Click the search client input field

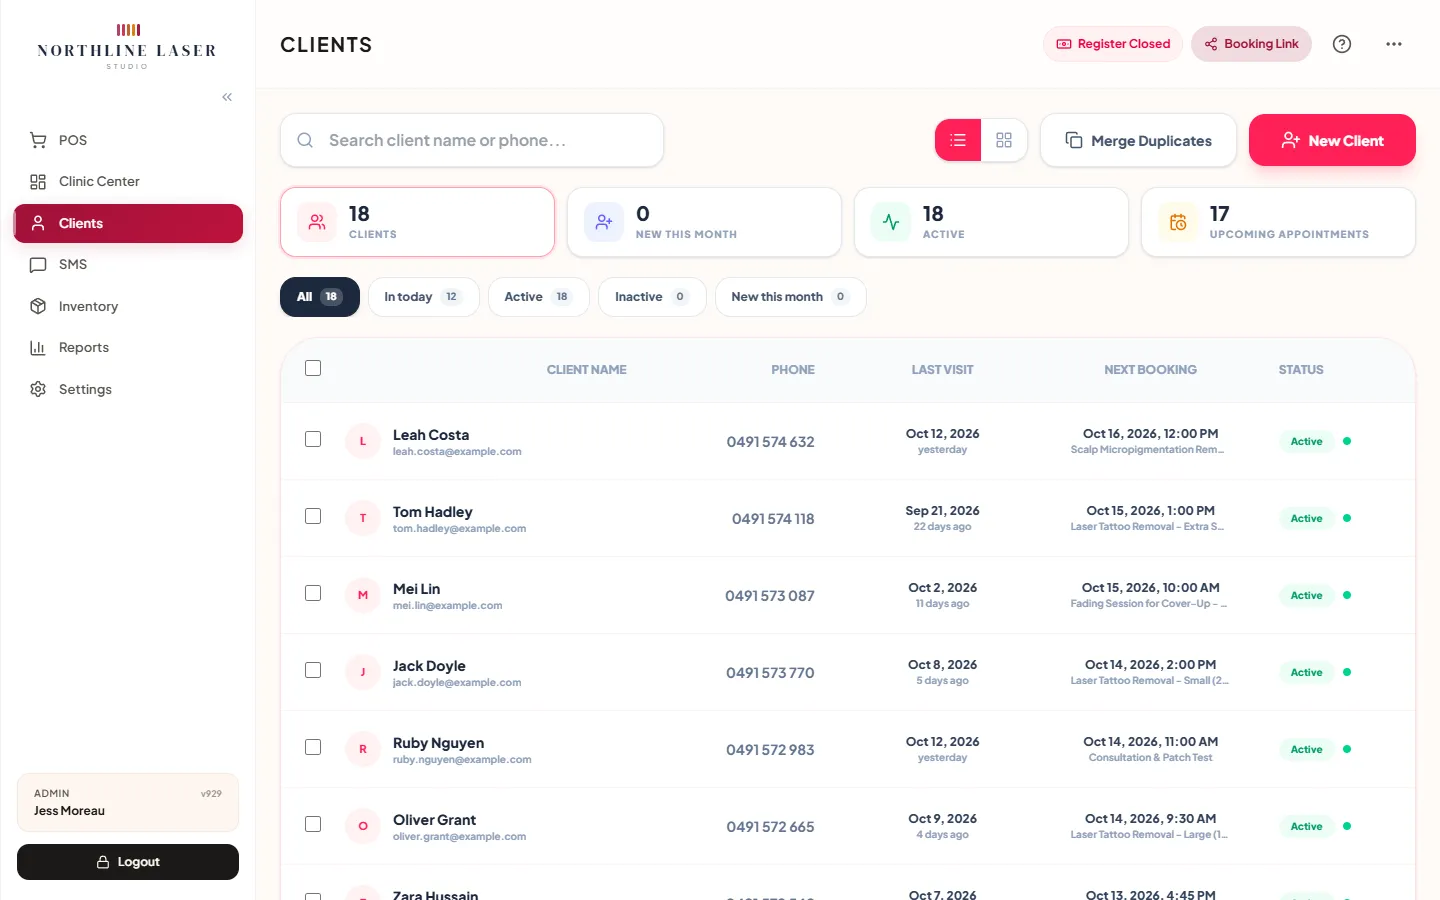click(x=472, y=140)
